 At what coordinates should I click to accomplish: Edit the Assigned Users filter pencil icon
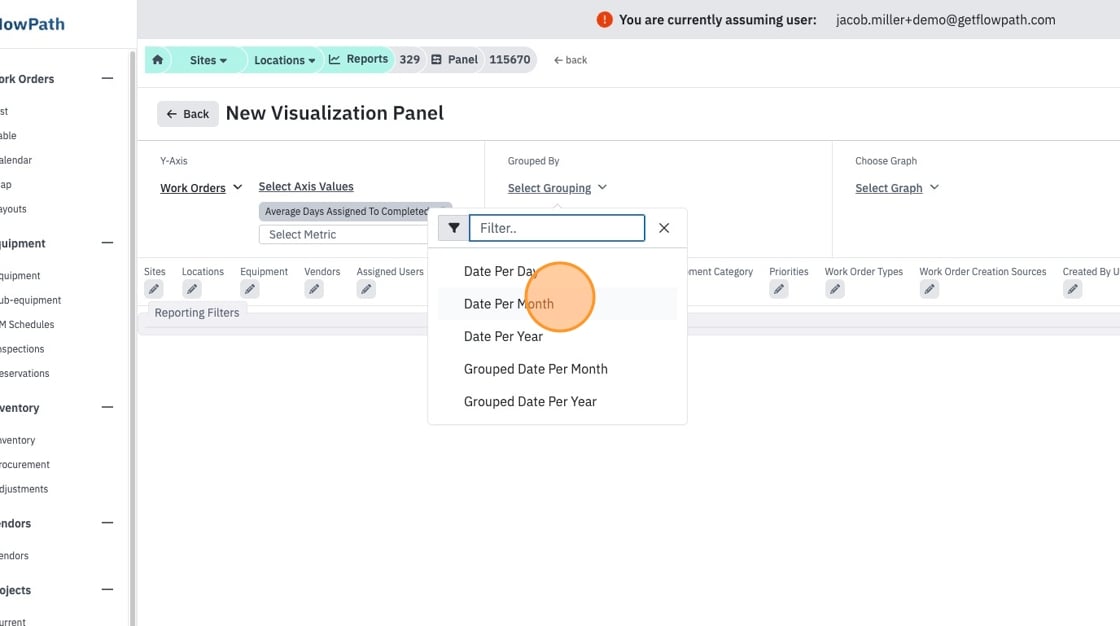(366, 289)
